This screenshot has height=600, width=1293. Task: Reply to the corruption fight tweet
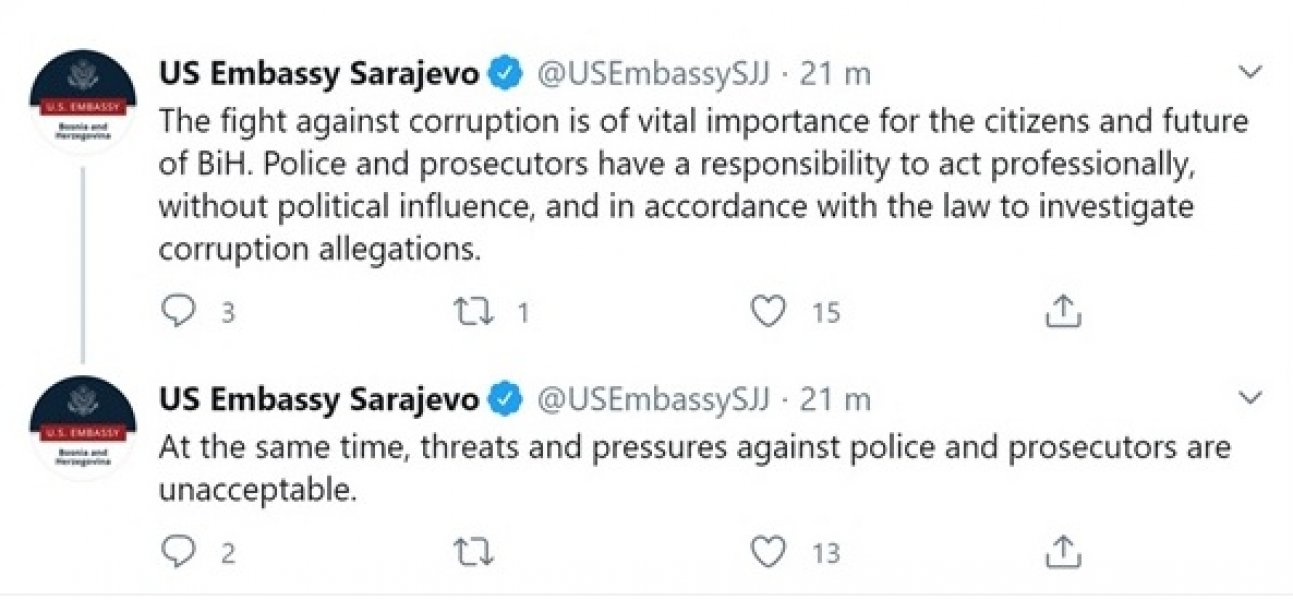(178, 313)
